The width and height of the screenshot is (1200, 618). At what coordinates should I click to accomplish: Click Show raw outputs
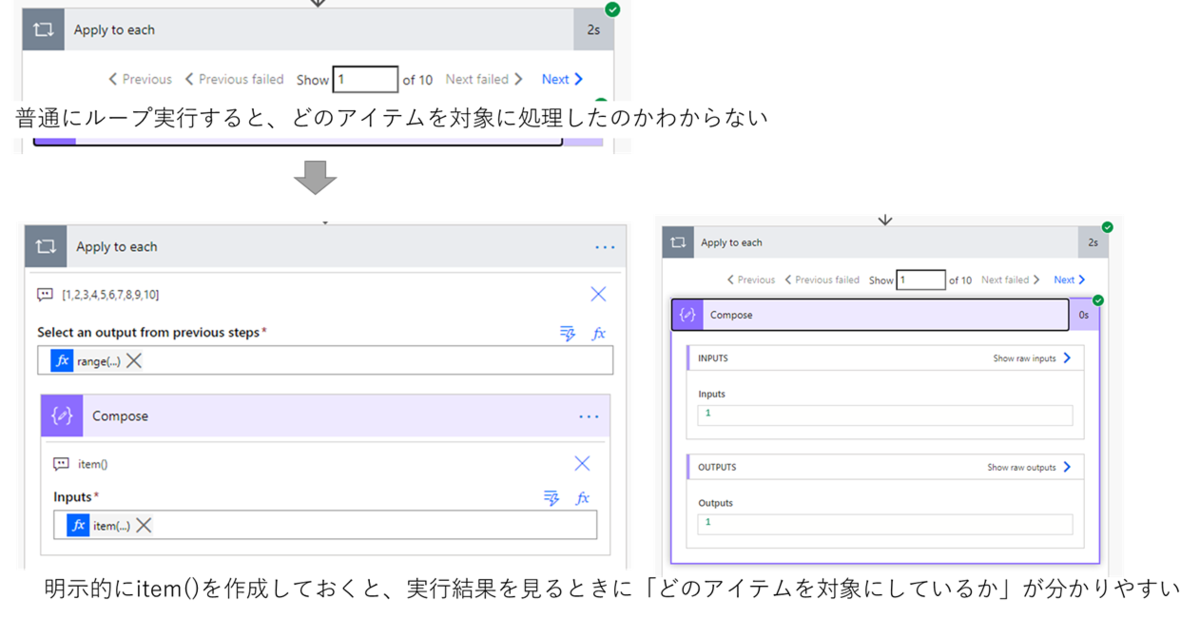(1030, 467)
